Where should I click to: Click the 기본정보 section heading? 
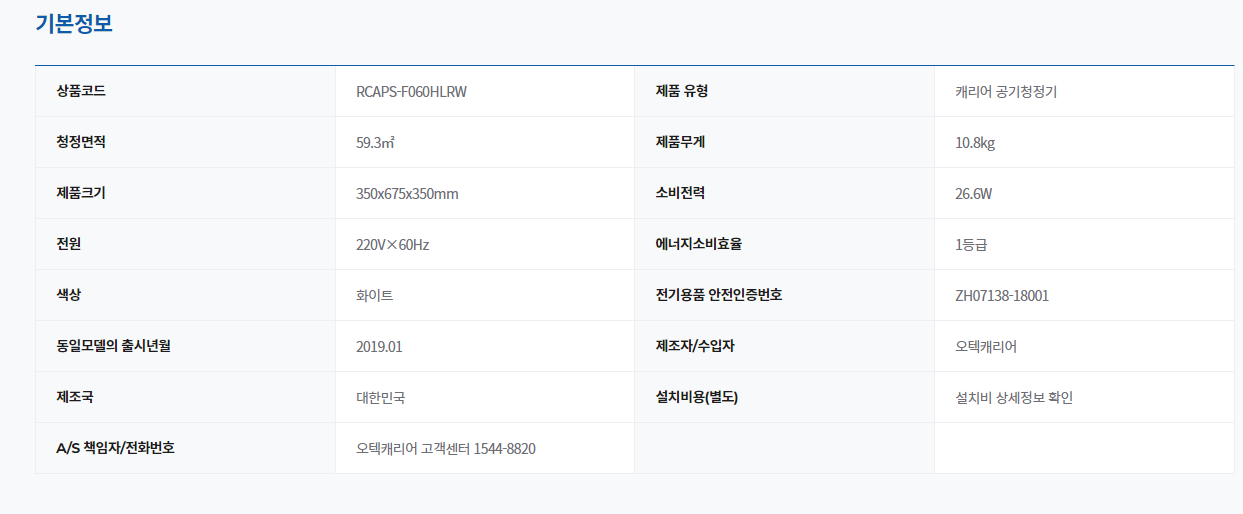click(x=74, y=23)
